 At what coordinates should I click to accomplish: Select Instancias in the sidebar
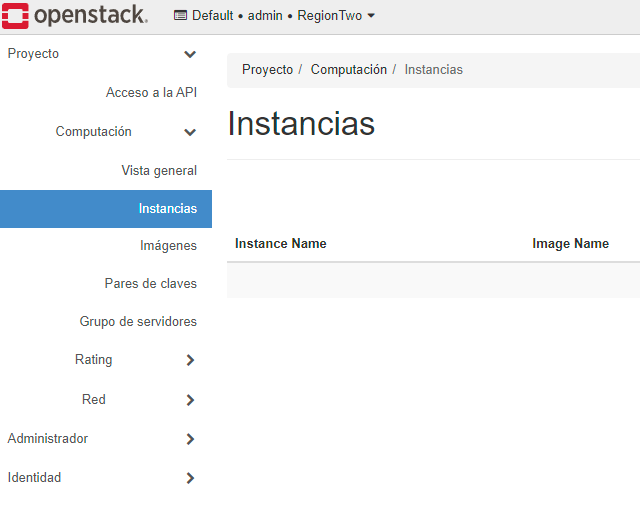click(106, 209)
